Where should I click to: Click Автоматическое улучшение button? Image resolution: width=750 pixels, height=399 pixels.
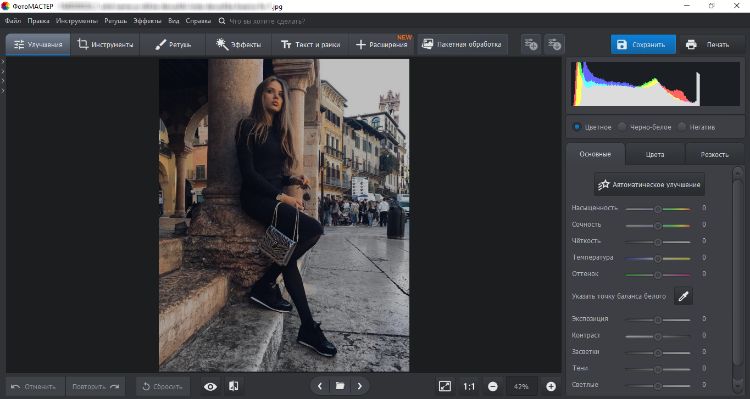coord(650,184)
